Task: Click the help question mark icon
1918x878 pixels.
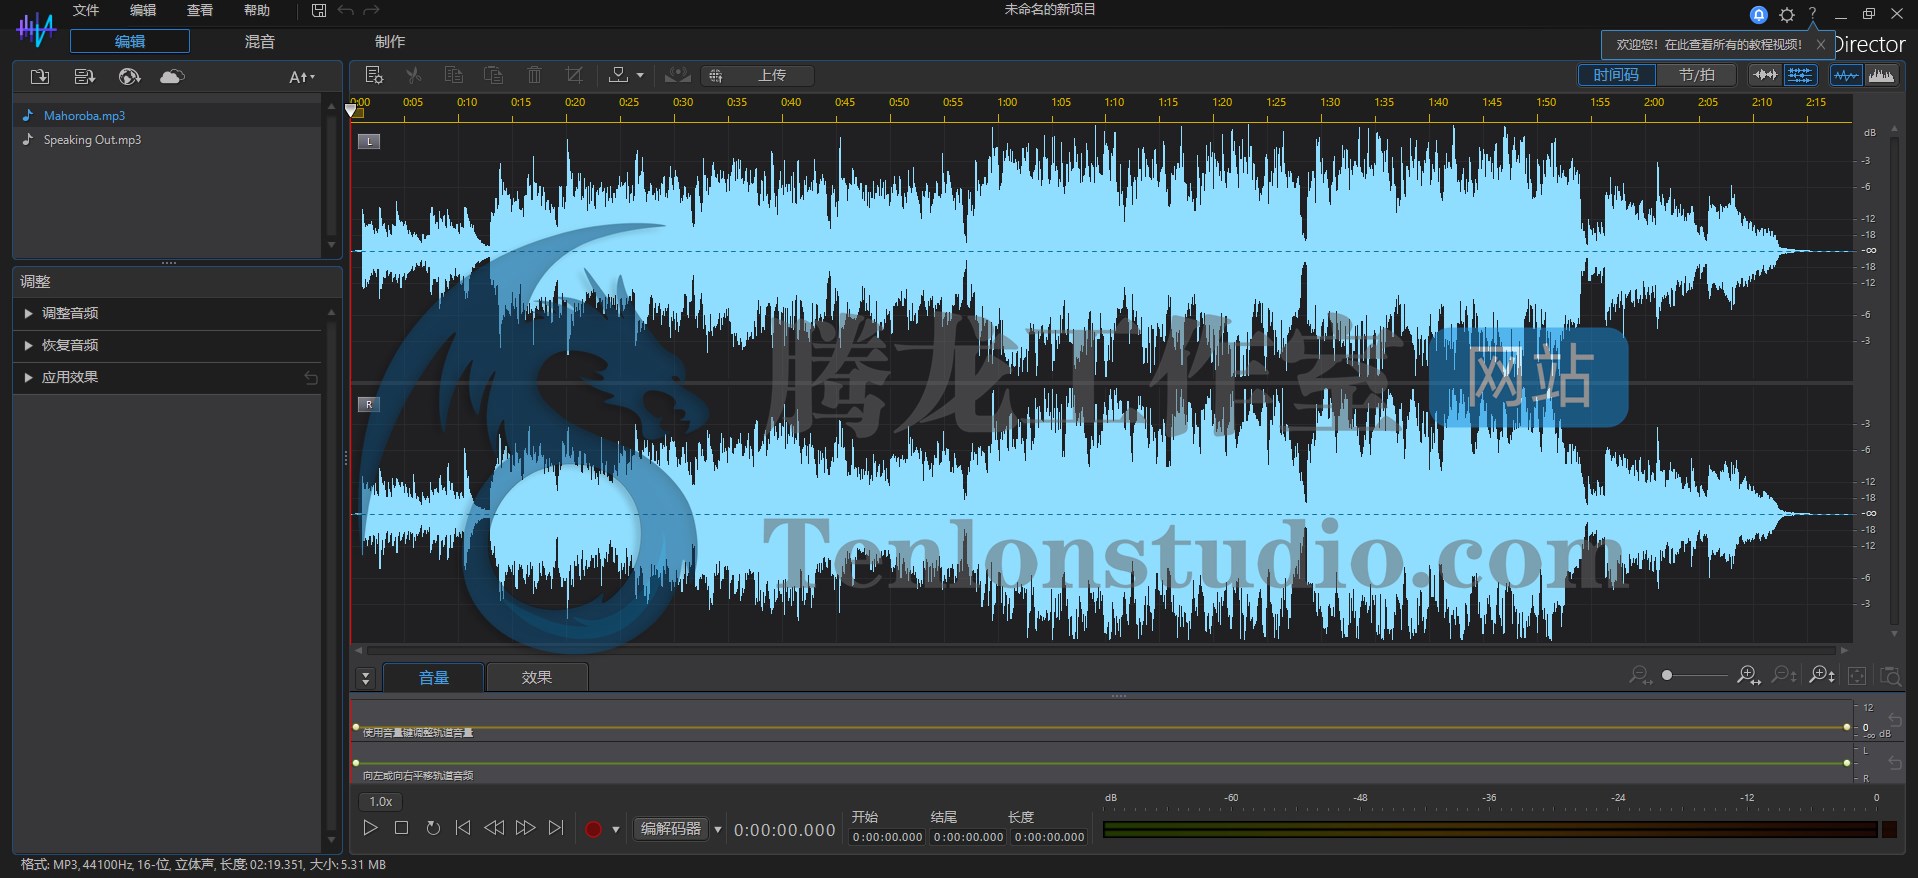Action: [x=1812, y=14]
